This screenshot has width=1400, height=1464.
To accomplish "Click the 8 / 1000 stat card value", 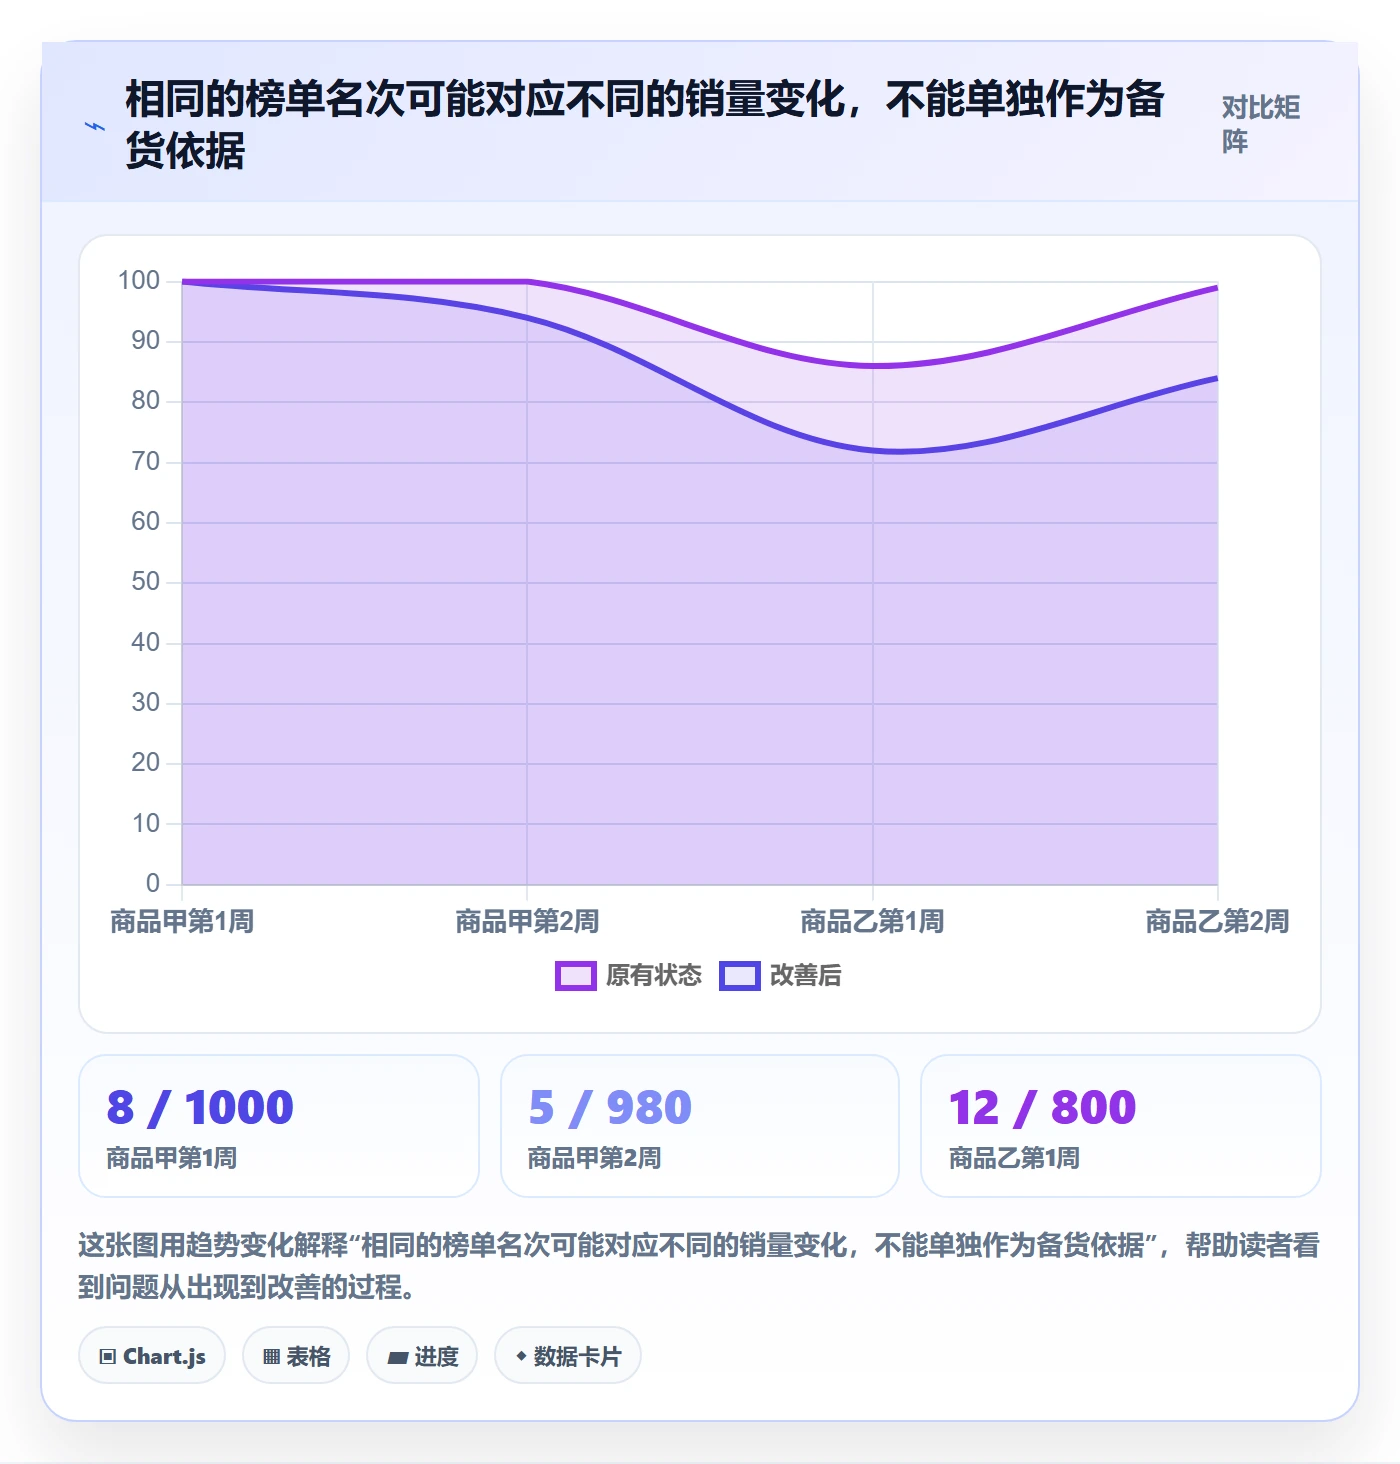I will coord(200,1108).
